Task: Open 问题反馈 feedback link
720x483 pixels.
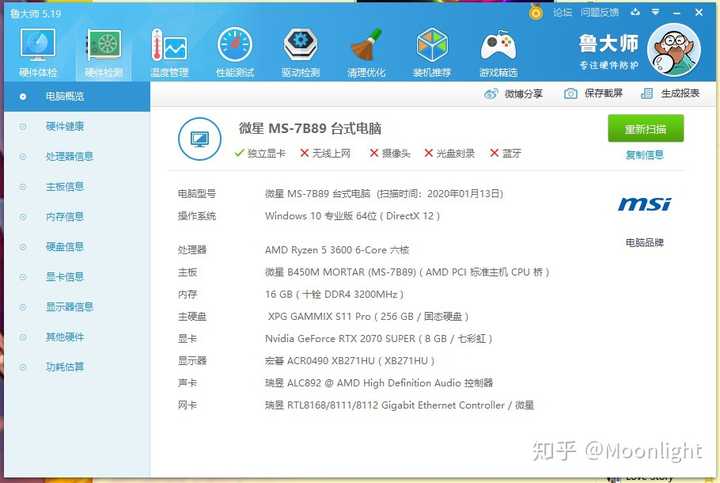Action: [599, 12]
